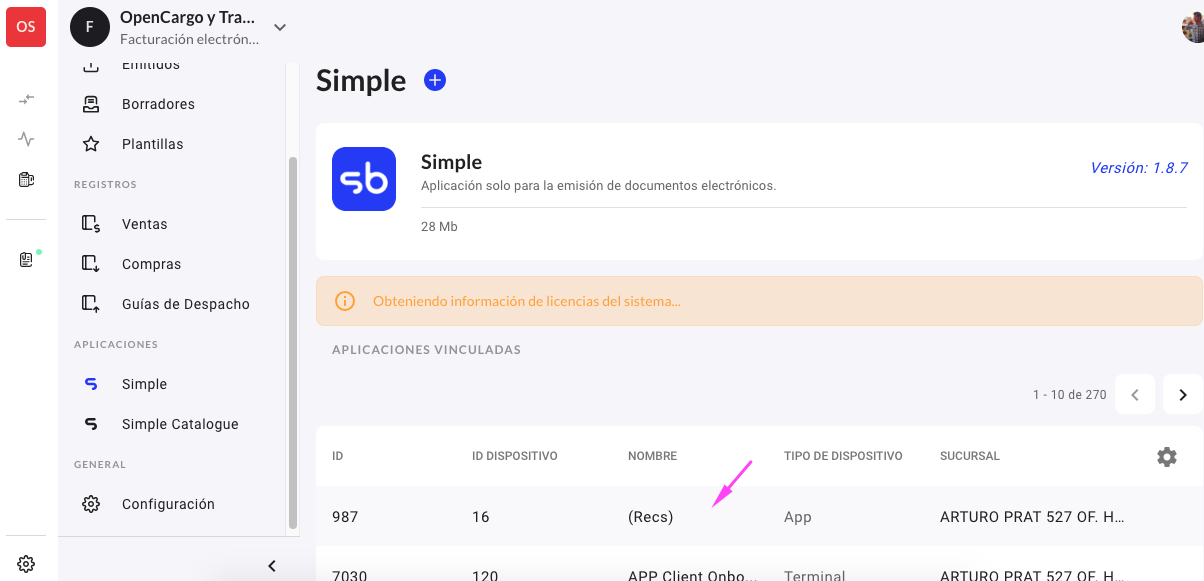The width and height of the screenshot is (1204, 581).
Task: Click the table column settings gear icon
Action: (1167, 457)
